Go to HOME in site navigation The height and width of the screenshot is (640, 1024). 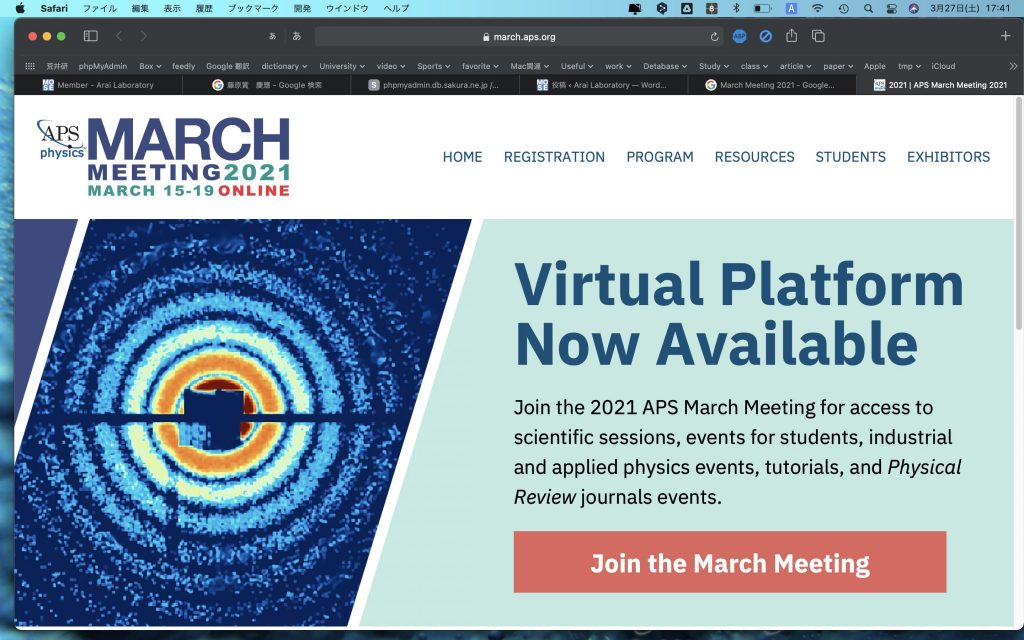[462, 157]
